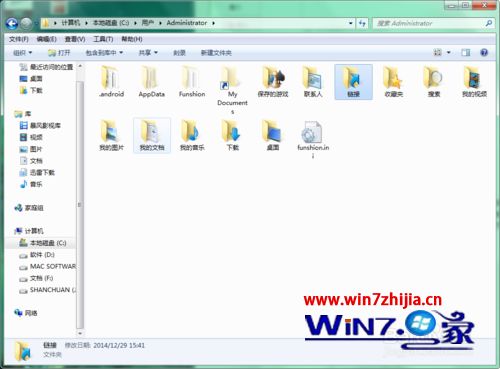The height and width of the screenshot is (369, 500).
Task: Select the 收藏夹 folder with star
Action: point(394,82)
